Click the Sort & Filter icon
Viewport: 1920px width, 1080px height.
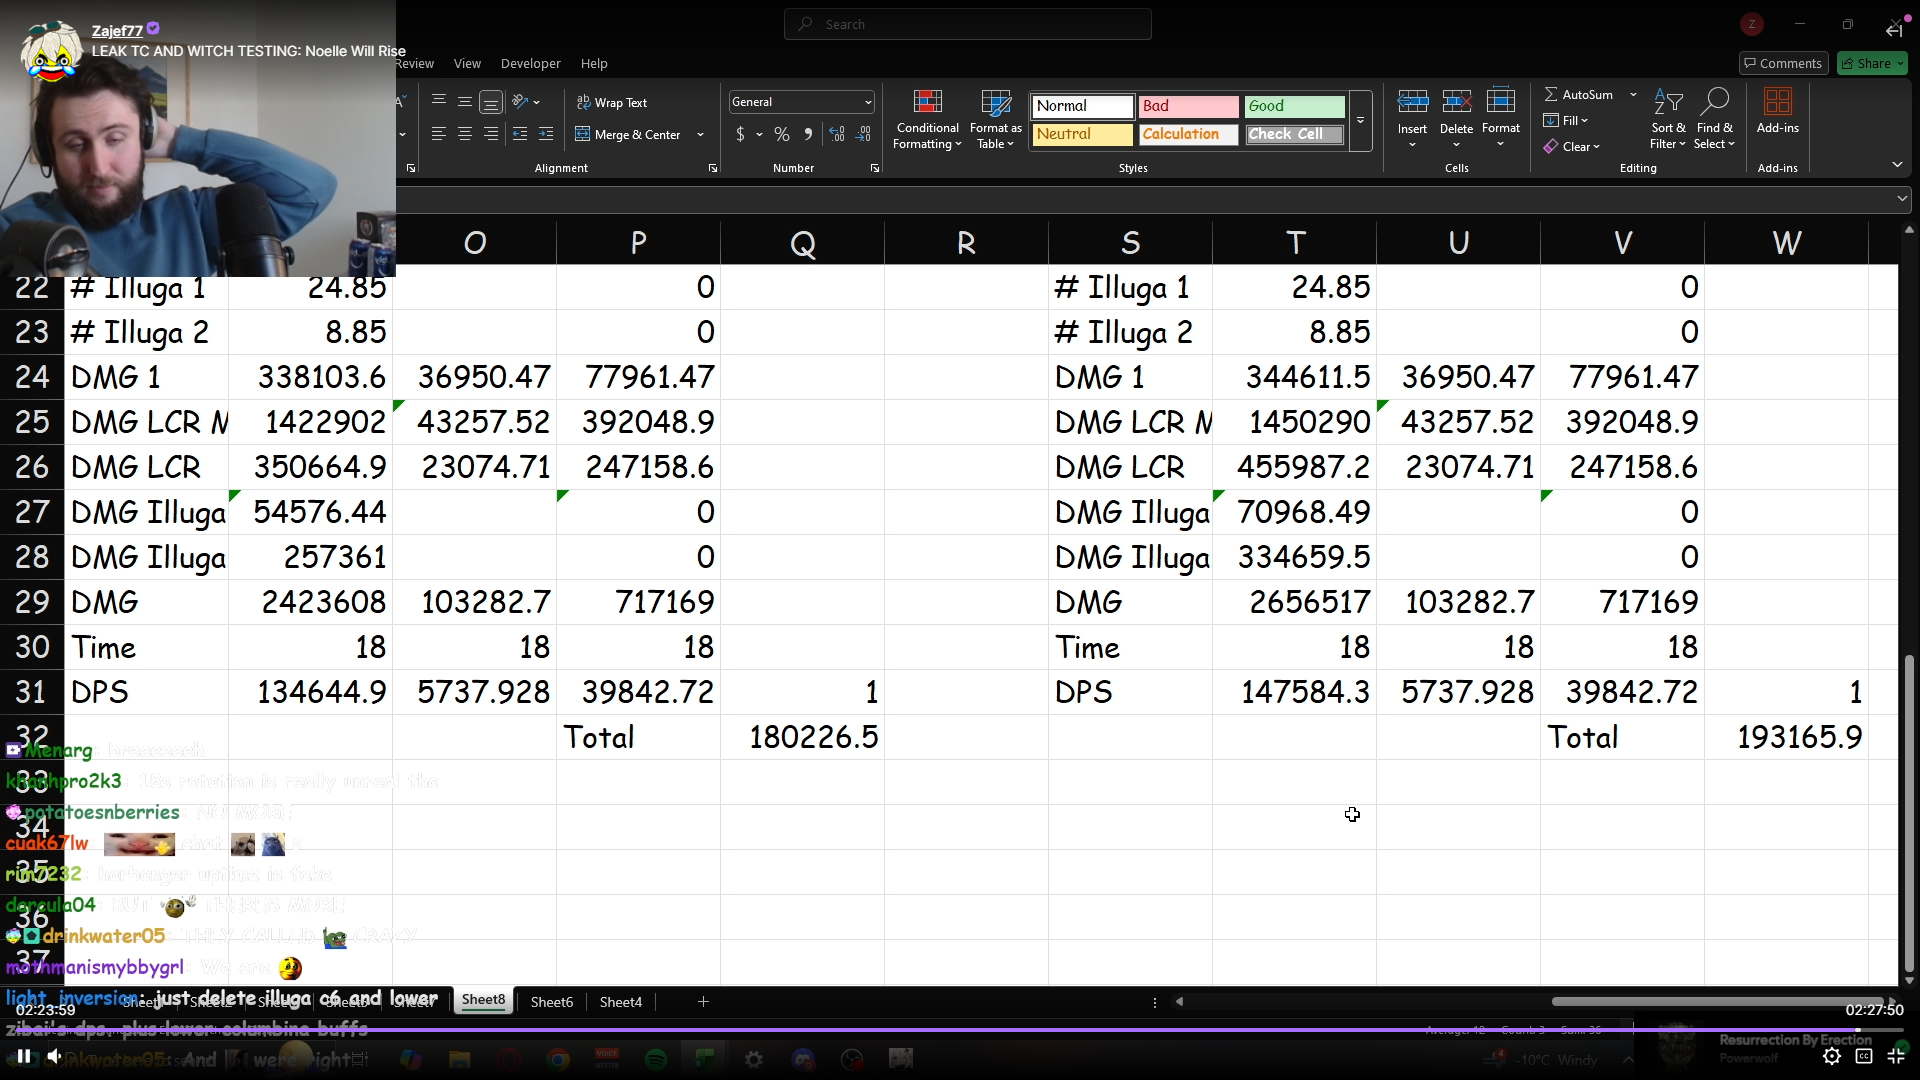[x=1667, y=102]
